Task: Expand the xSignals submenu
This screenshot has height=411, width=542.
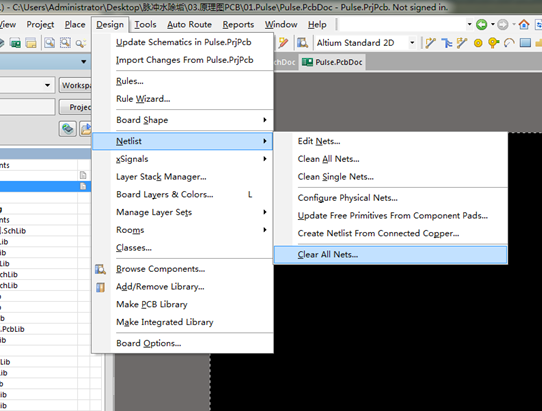Action: (x=264, y=159)
